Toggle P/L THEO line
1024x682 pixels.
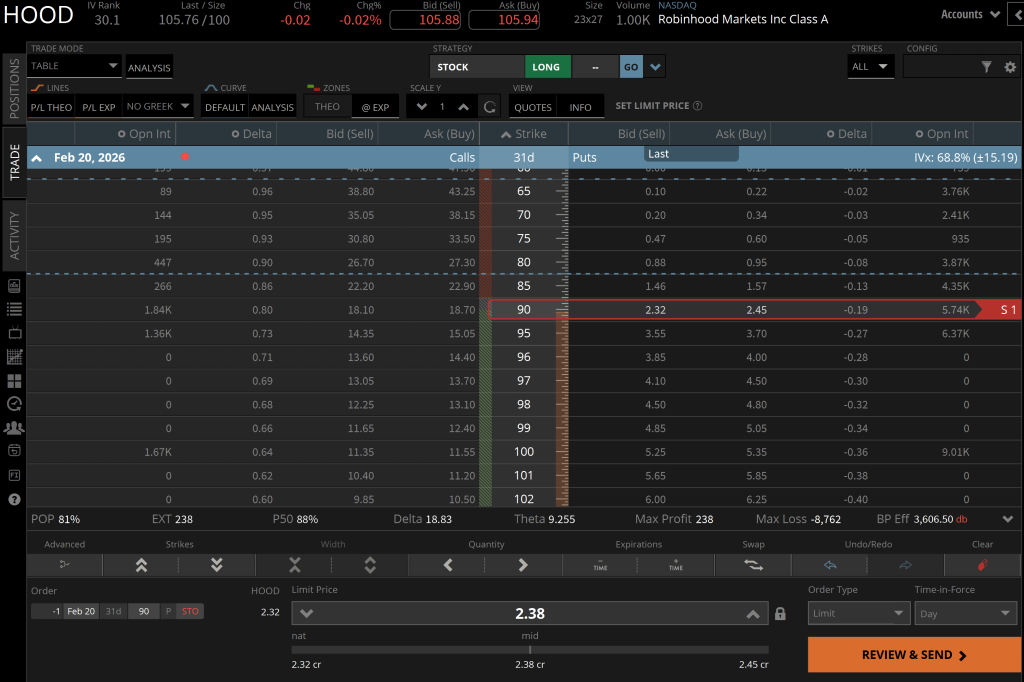(x=51, y=107)
